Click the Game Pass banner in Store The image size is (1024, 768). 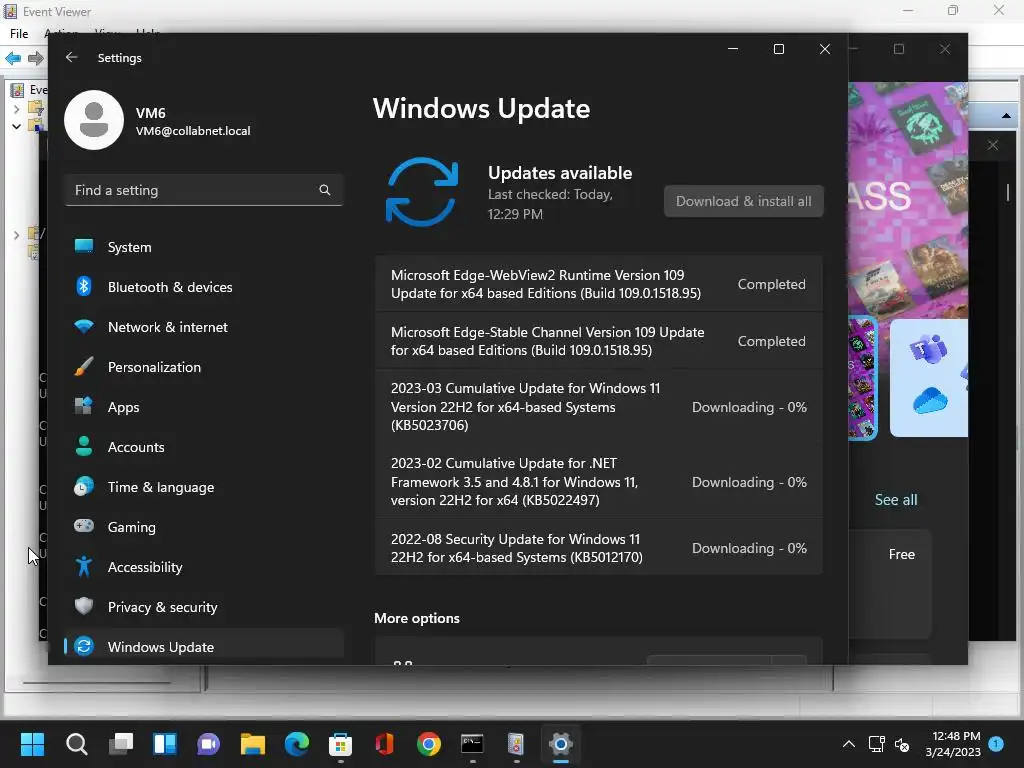pyautogui.click(x=908, y=199)
